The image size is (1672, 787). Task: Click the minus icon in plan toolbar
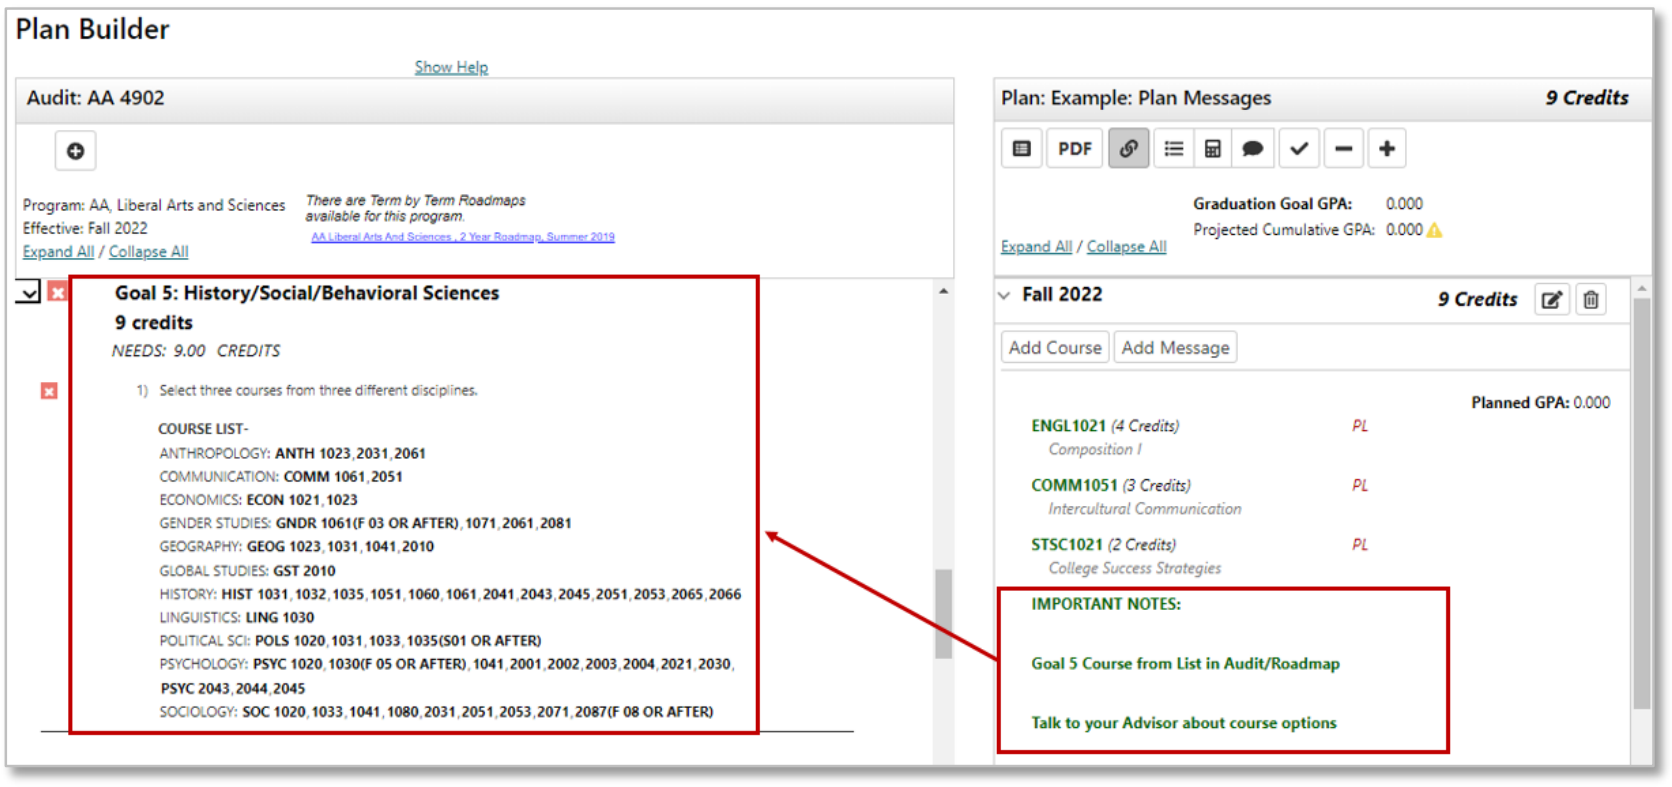click(1343, 149)
